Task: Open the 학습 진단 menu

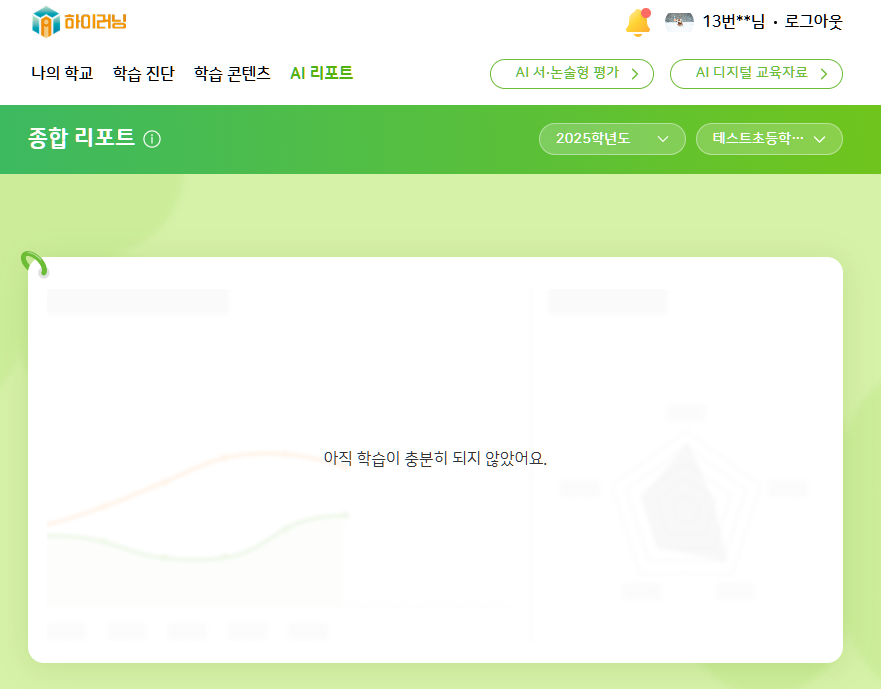Action: [143, 74]
